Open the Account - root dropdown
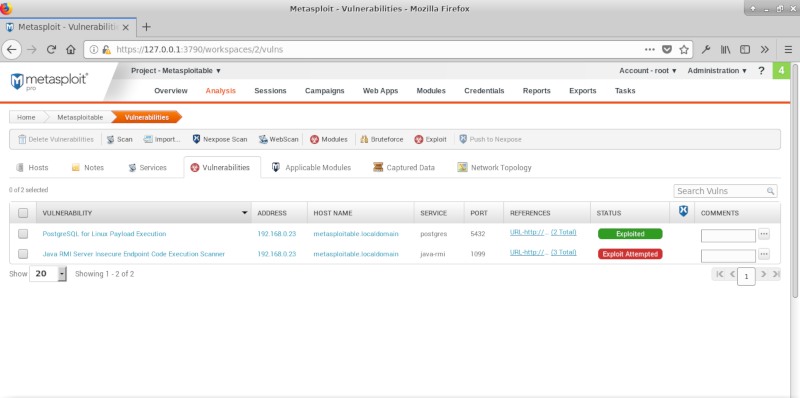The image size is (800, 398). click(647, 71)
